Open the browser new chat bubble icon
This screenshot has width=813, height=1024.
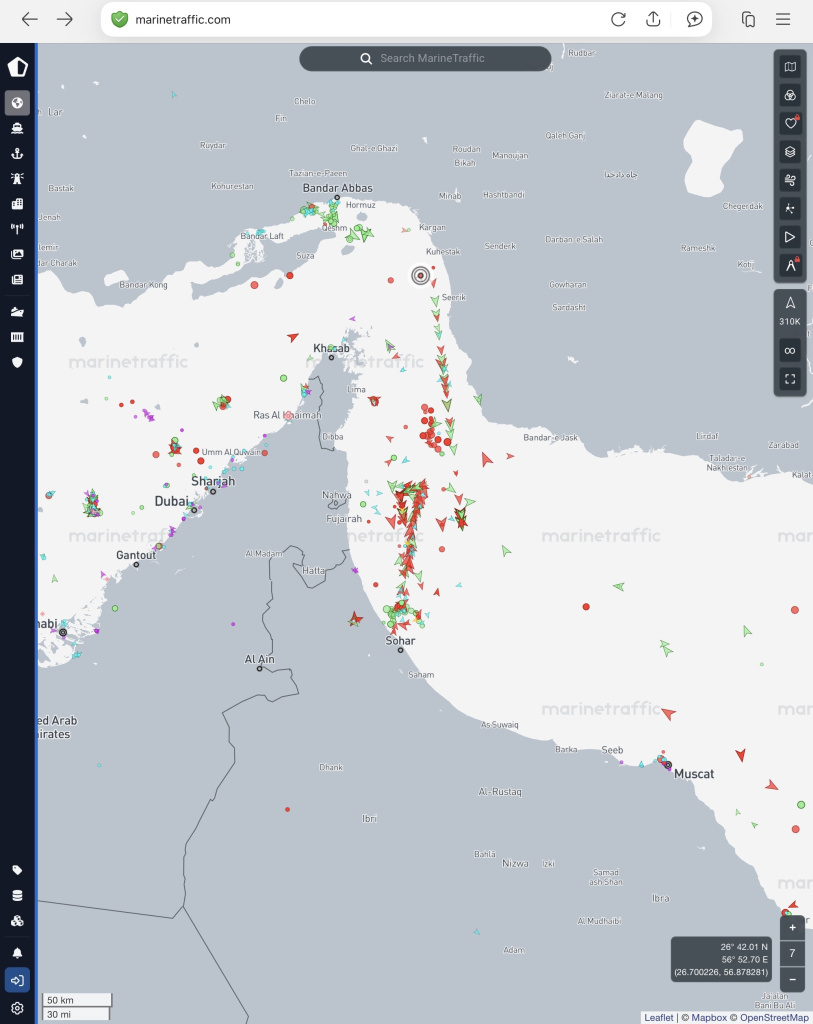click(694, 20)
